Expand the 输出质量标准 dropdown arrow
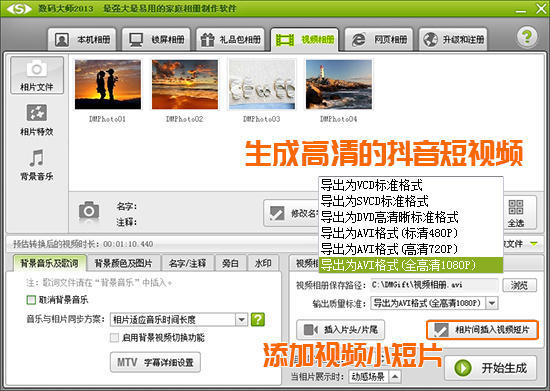This screenshot has width=550, height=391. (492, 303)
